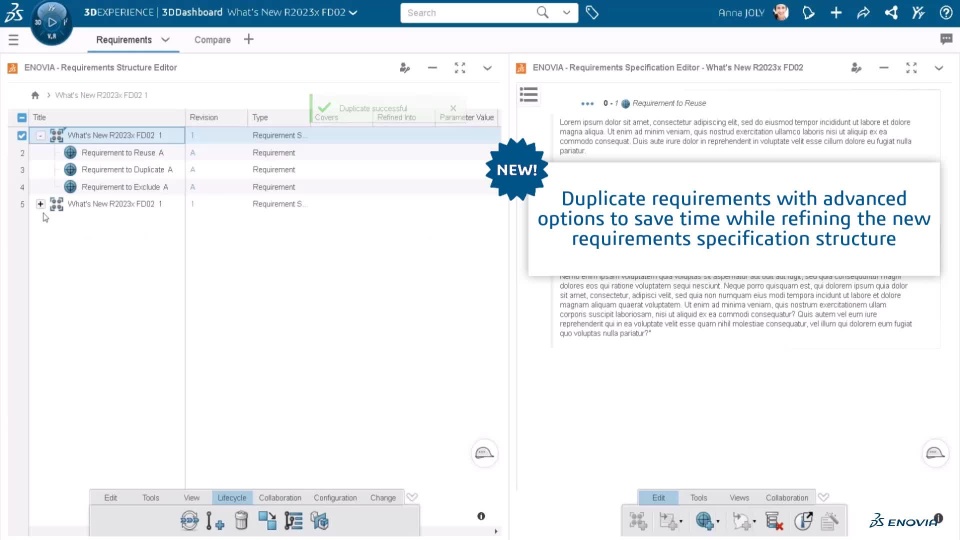Sort by the Type column header
Screen dimensions: 960x540
click(x=260, y=118)
